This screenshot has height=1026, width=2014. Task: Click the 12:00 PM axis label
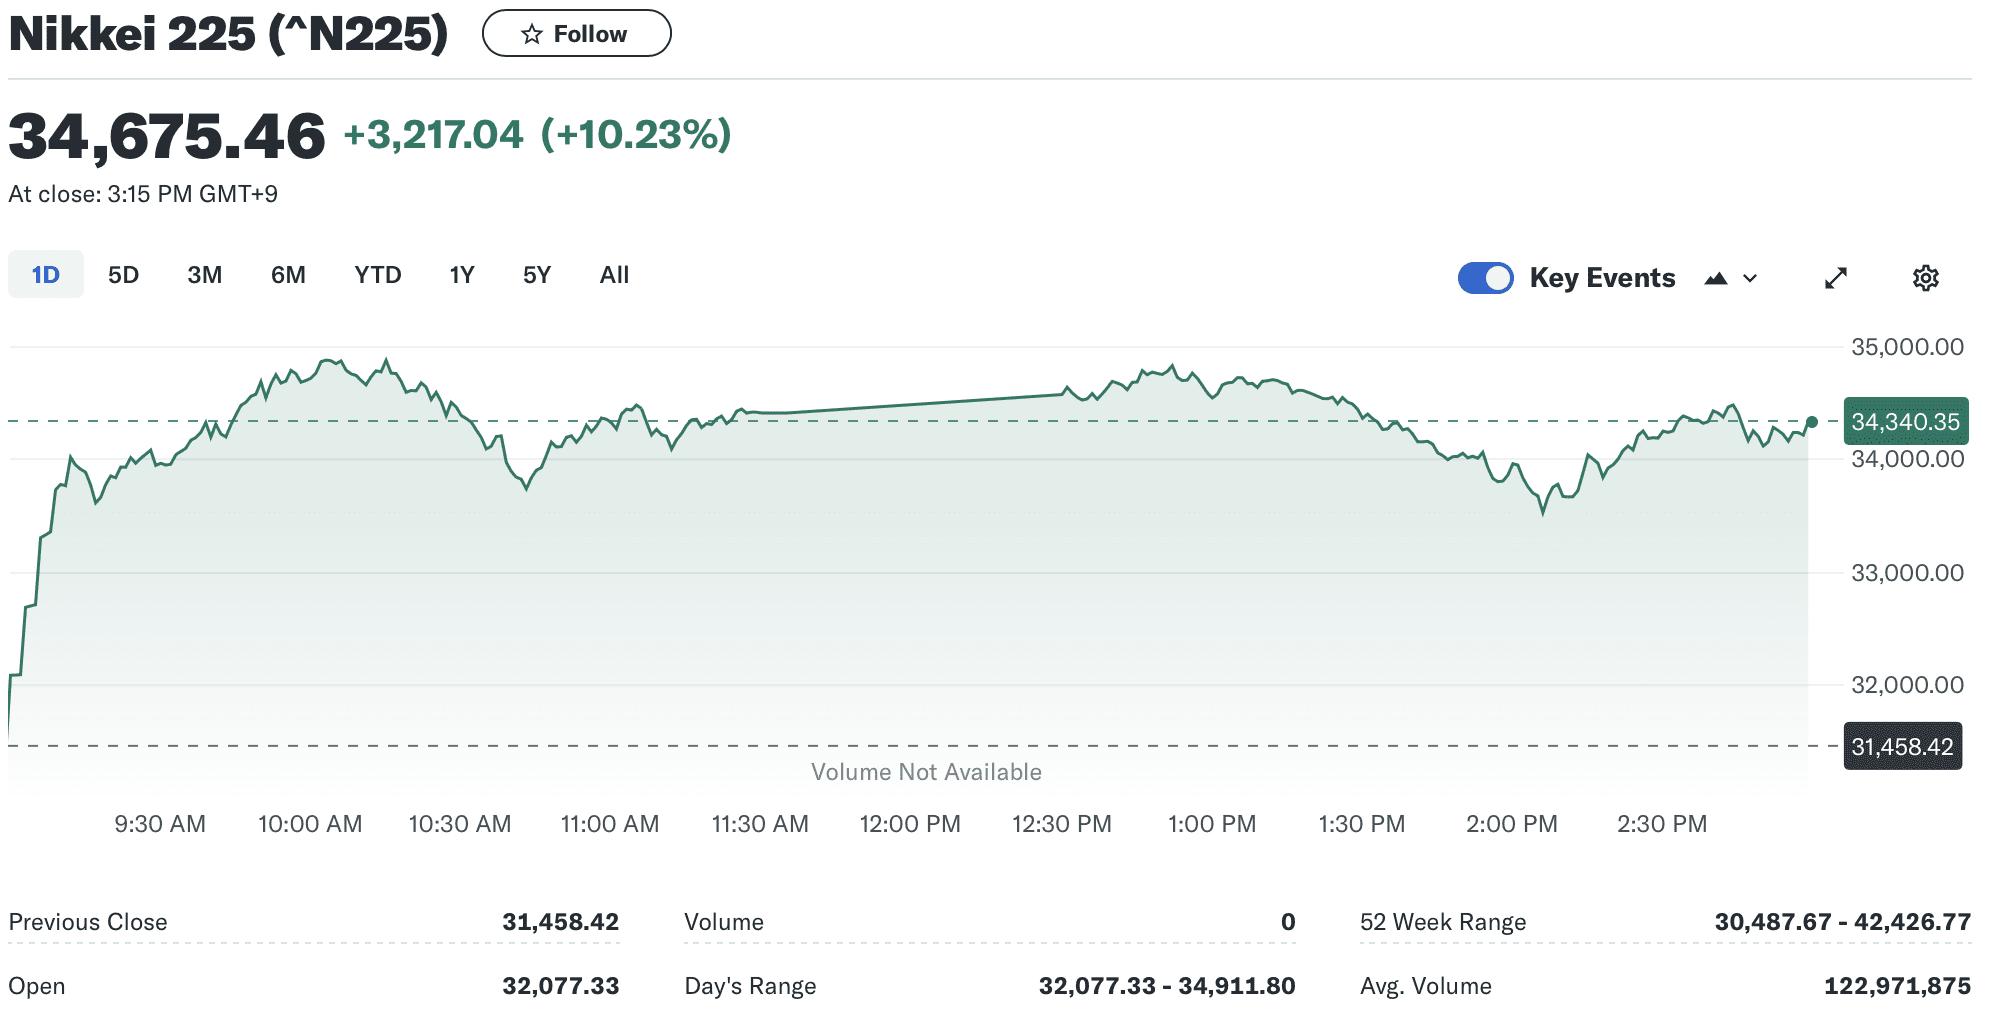click(x=910, y=824)
